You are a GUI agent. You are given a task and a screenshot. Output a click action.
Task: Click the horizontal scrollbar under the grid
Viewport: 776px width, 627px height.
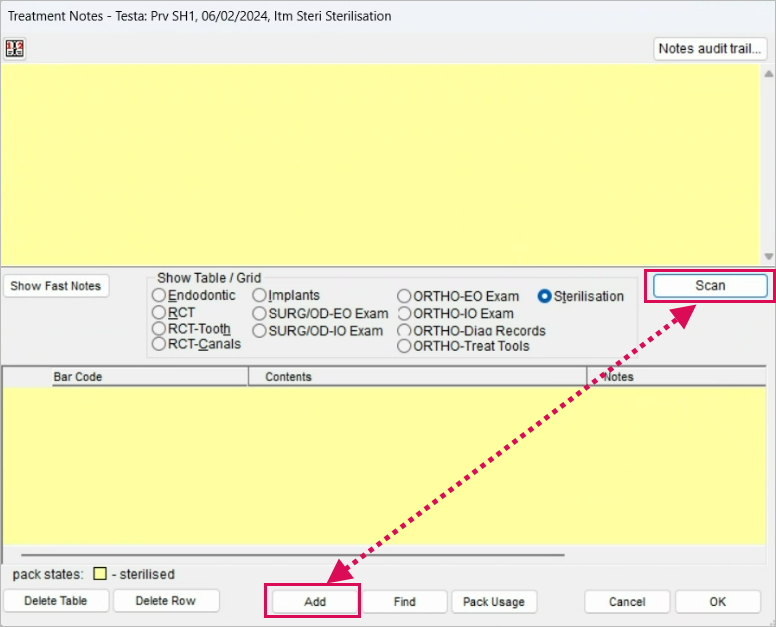coord(292,555)
